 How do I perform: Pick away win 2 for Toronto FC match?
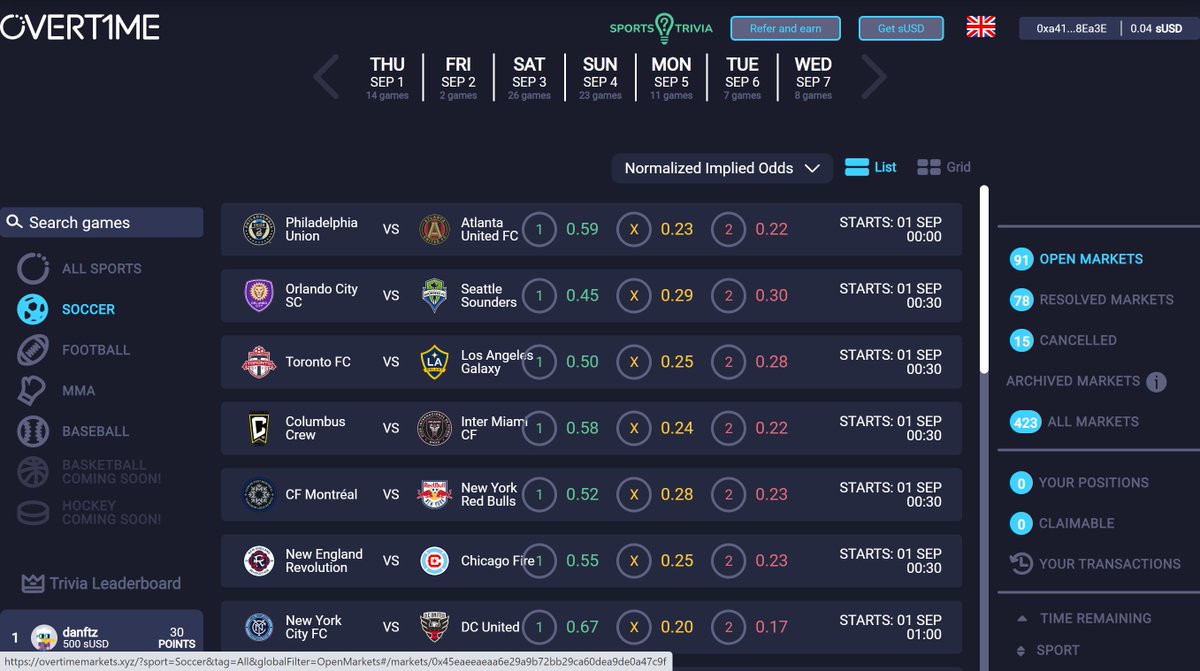pyautogui.click(x=729, y=362)
